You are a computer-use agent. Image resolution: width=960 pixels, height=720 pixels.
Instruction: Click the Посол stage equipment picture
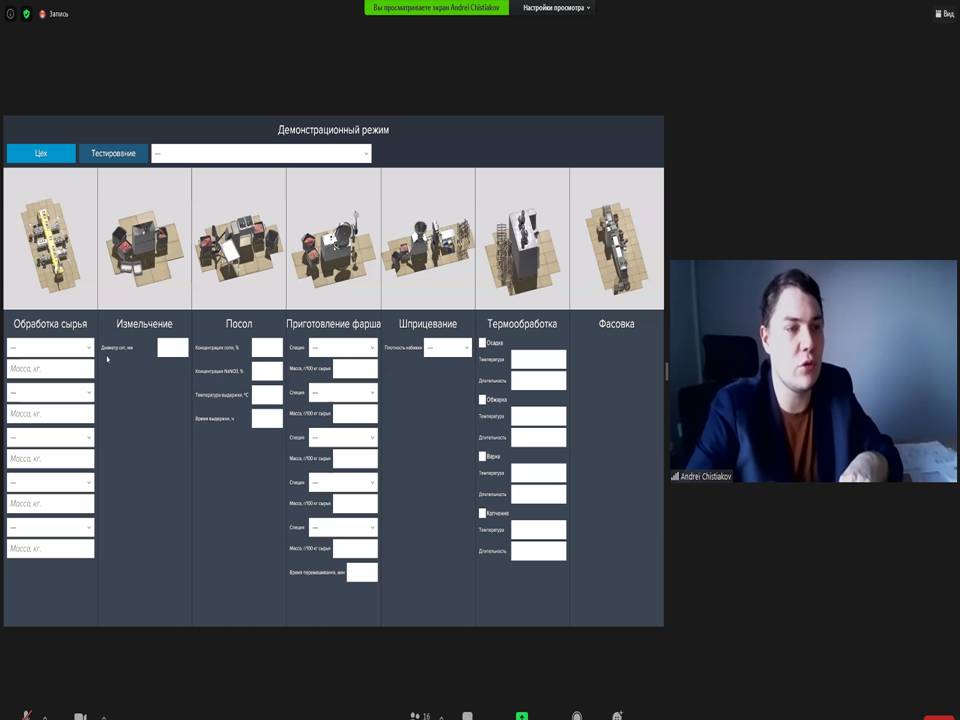click(x=238, y=239)
